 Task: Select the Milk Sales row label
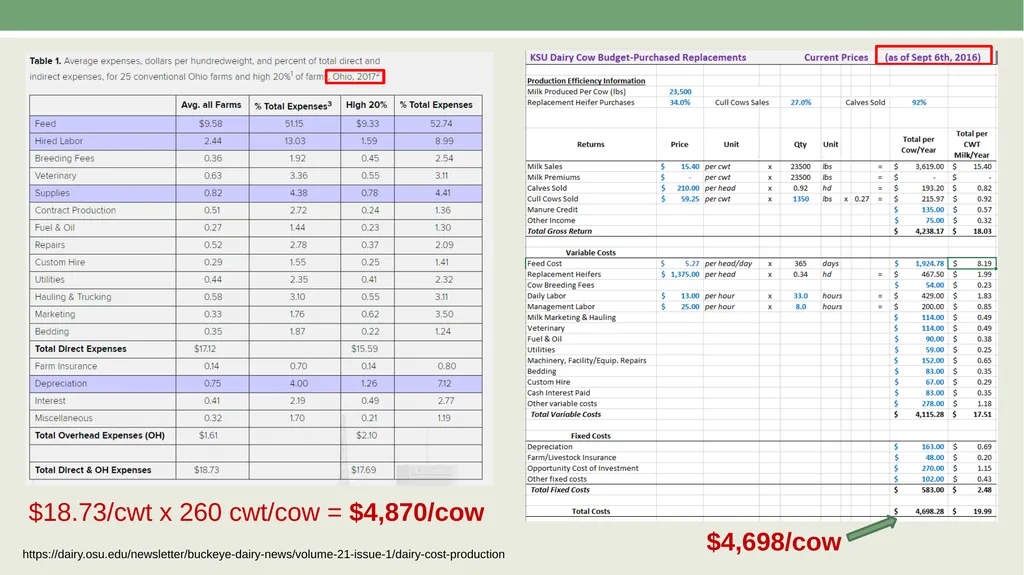545,167
